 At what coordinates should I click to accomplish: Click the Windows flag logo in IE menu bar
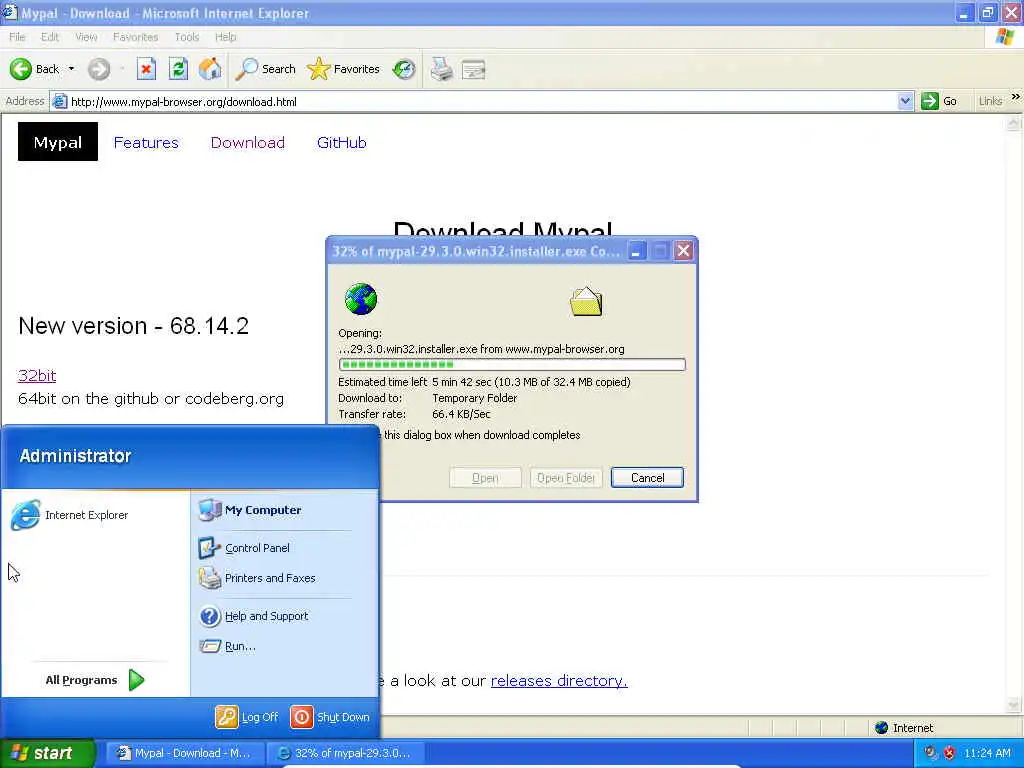click(1004, 37)
